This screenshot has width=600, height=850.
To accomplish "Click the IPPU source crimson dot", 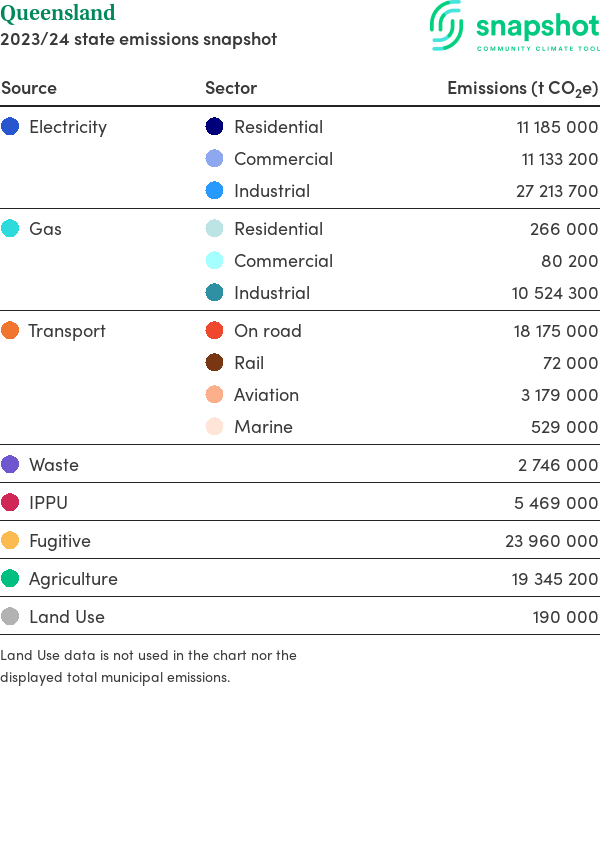I will tap(10, 503).
